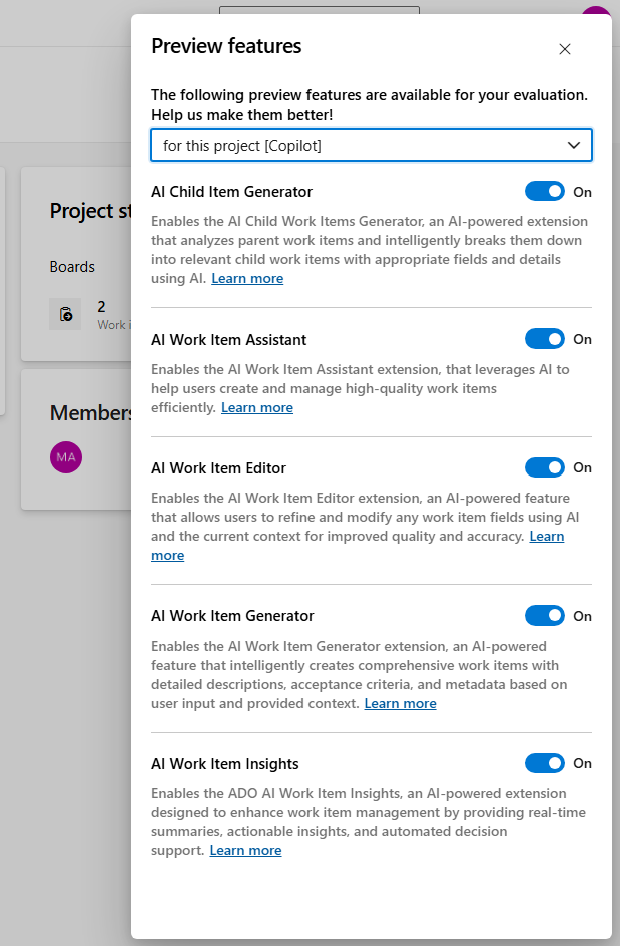The image size is (620, 946).
Task: Open Learn more for AI Child Item Generator
Action: click(247, 278)
